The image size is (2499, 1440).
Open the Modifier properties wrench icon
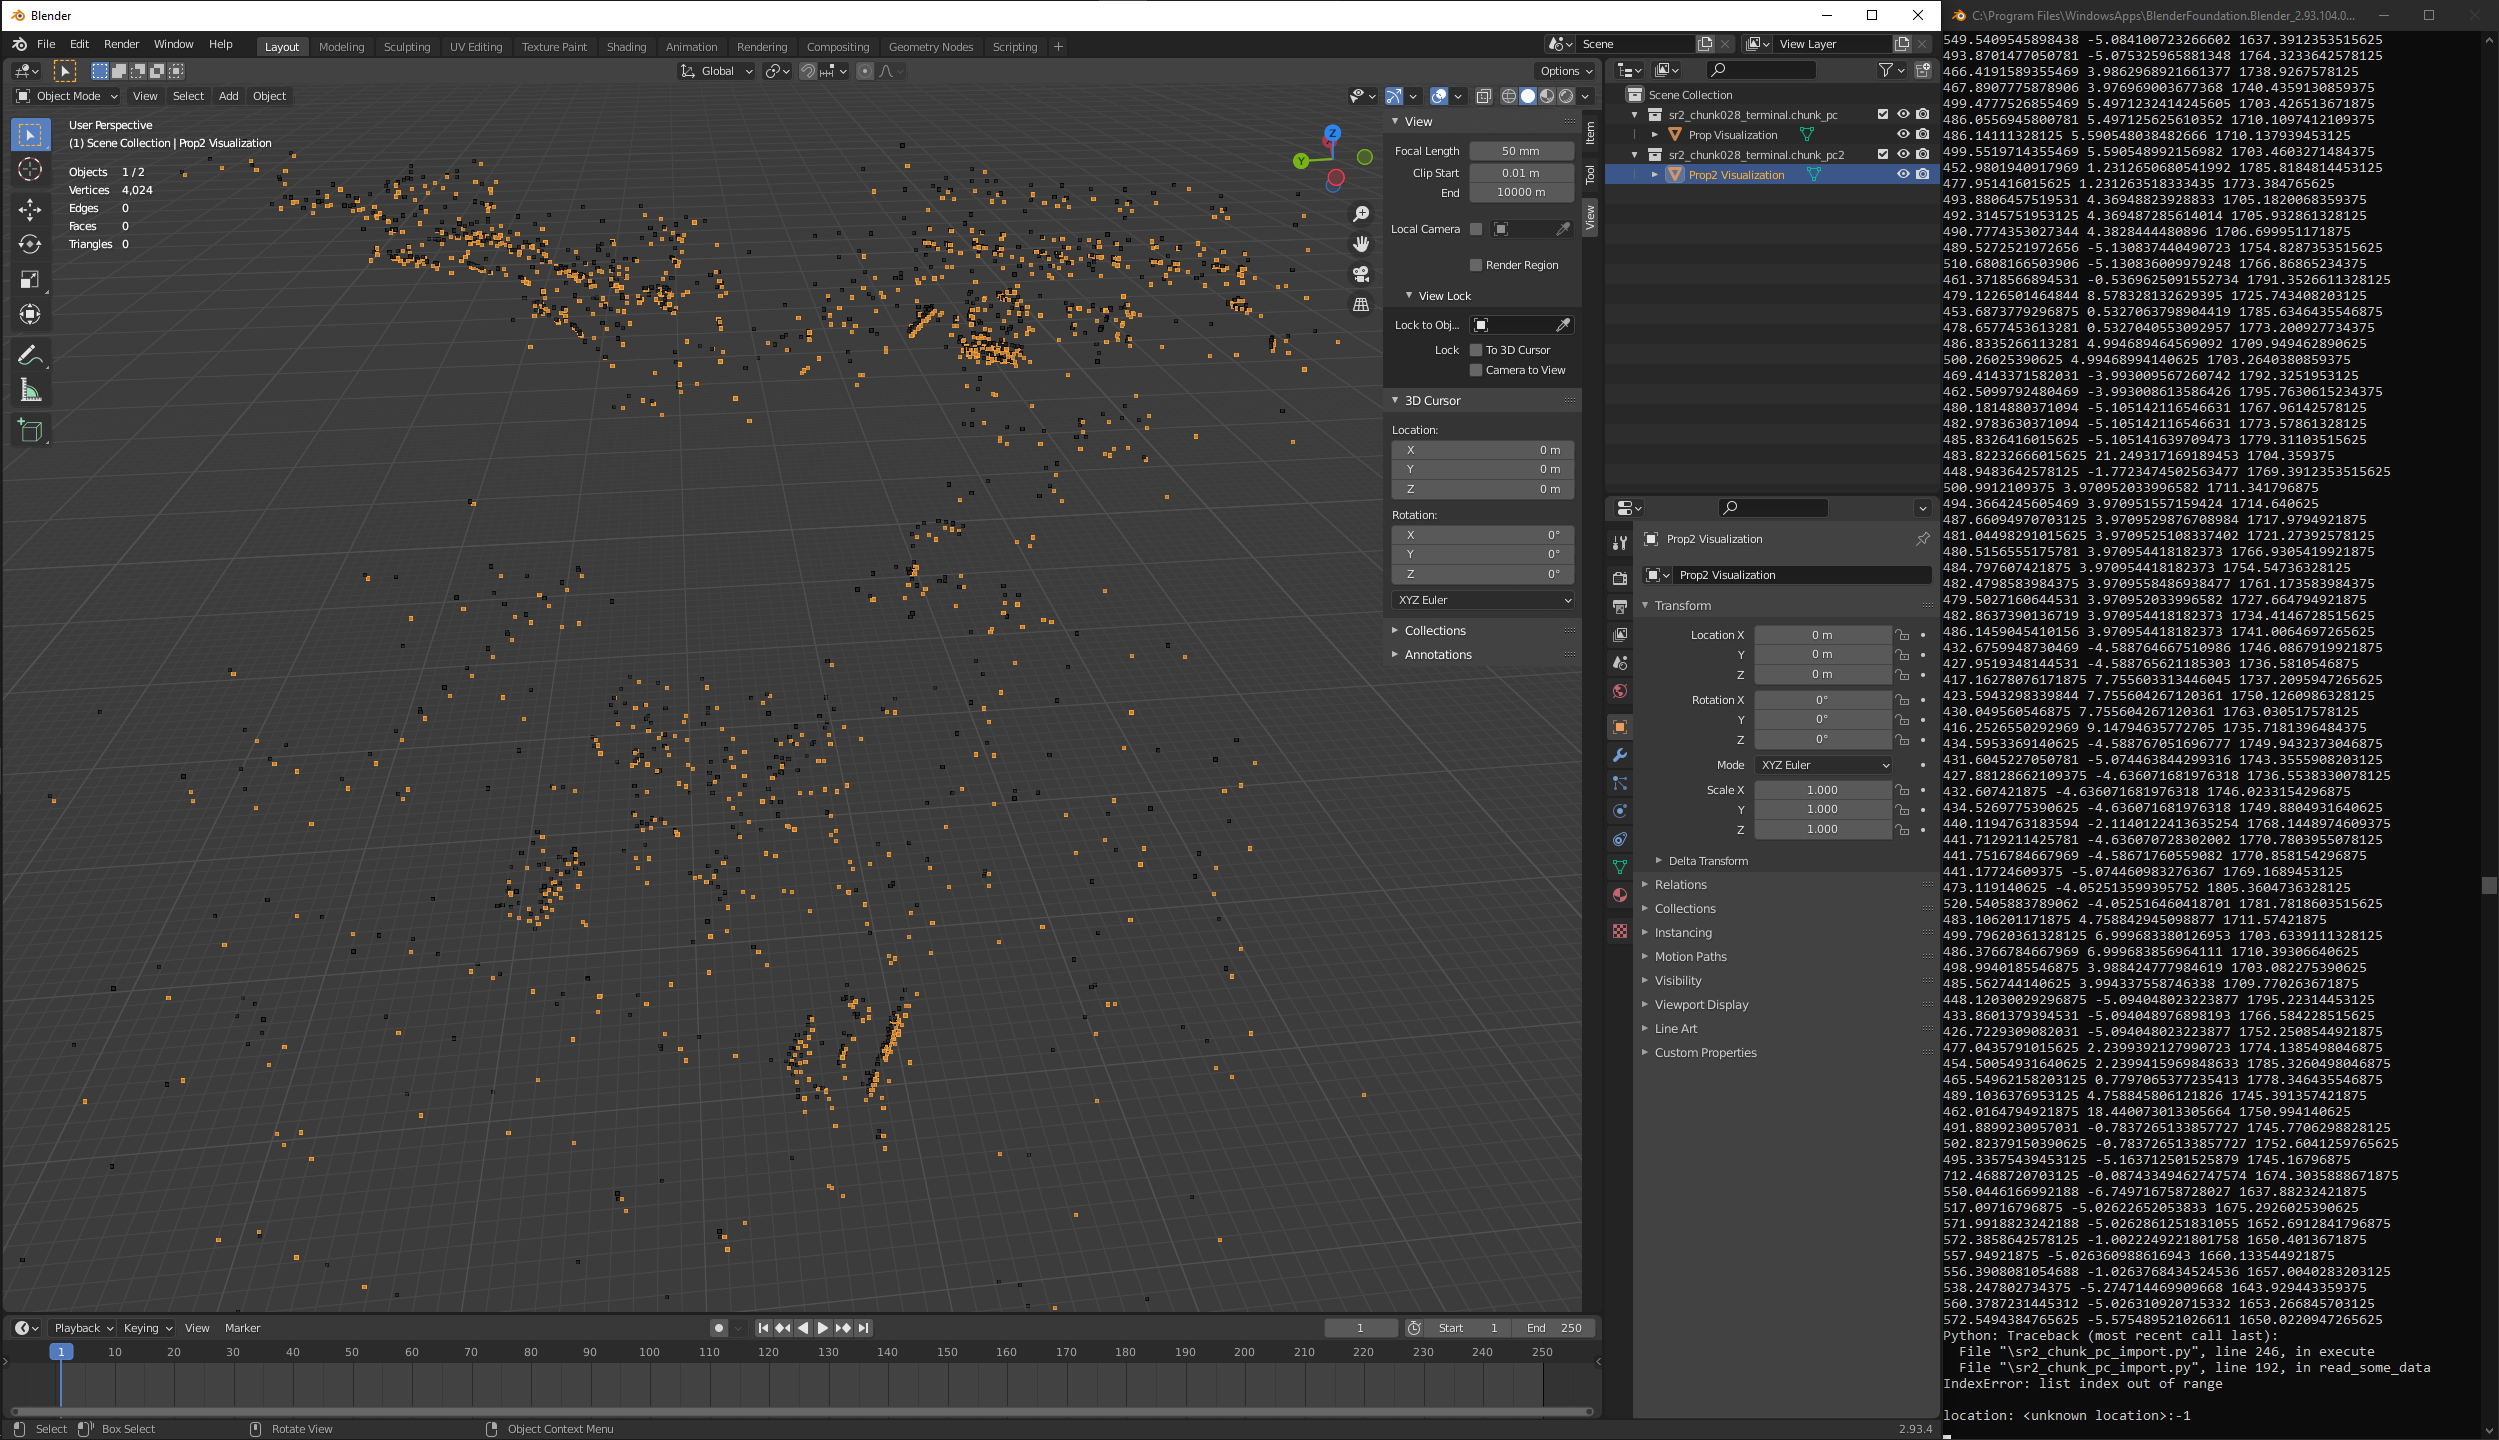tap(1619, 755)
